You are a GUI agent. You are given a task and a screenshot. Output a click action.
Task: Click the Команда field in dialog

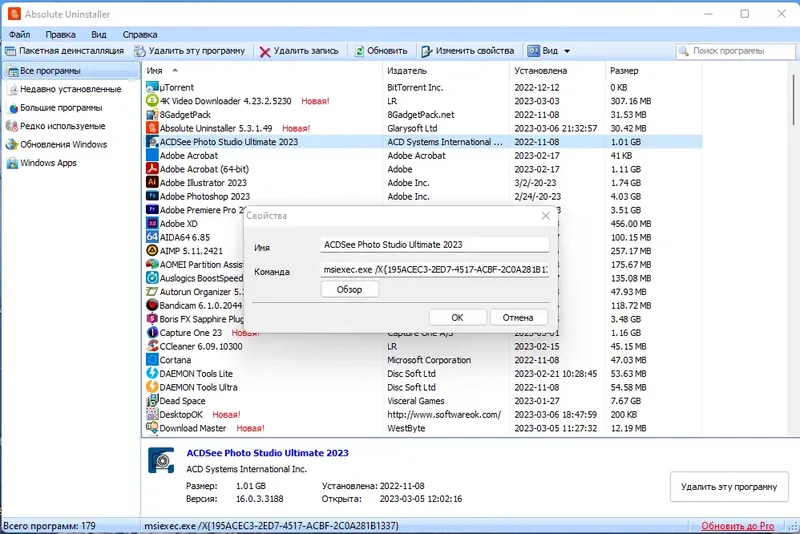coord(435,269)
